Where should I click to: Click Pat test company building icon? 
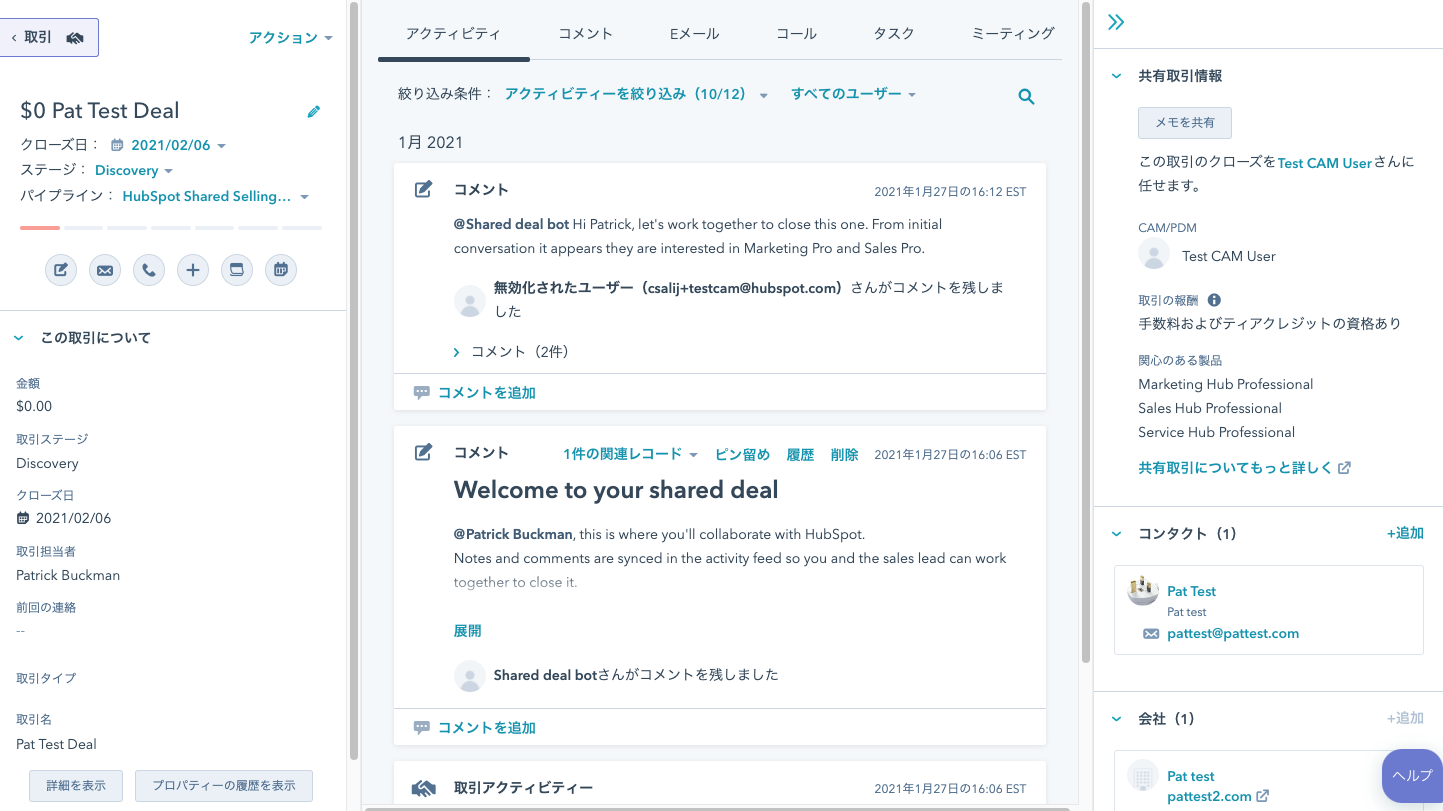tap(1143, 776)
